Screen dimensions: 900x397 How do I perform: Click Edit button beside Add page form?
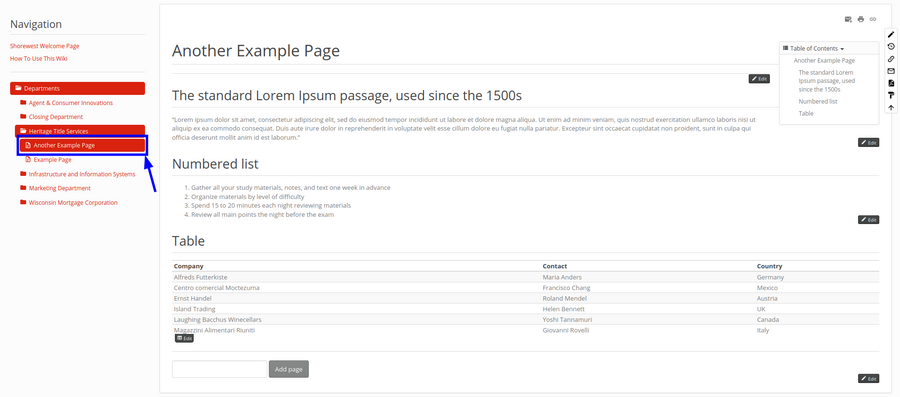[x=868, y=379]
